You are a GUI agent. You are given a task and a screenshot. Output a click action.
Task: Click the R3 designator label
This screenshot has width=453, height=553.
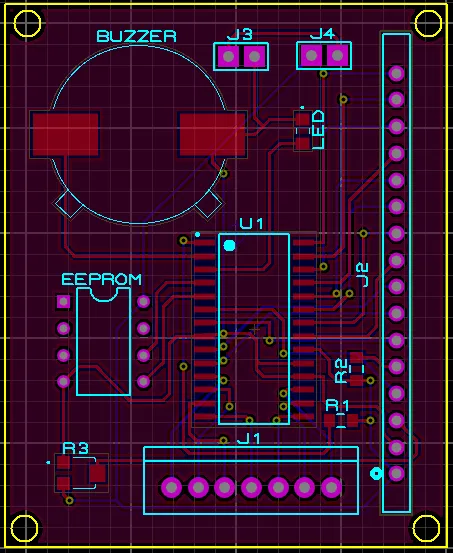[x=75, y=448]
